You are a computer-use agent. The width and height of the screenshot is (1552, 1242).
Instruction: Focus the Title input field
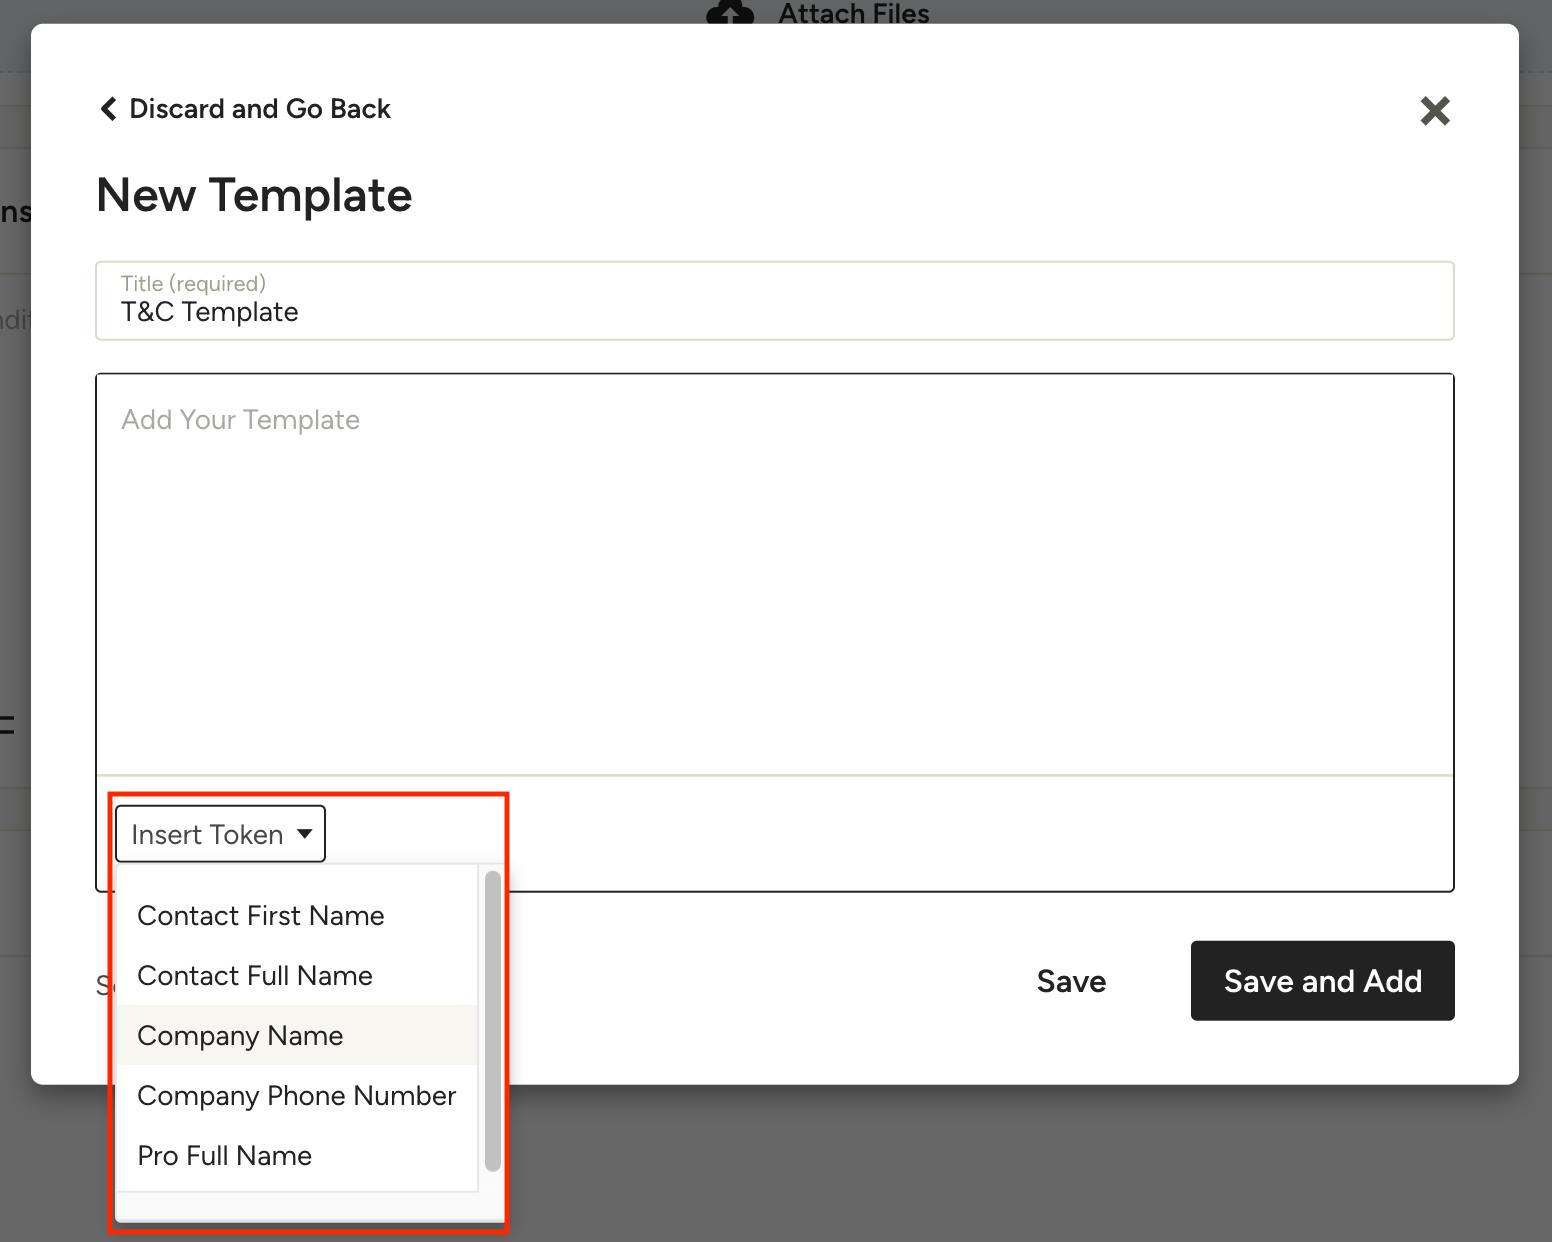[x=774, y=313]
